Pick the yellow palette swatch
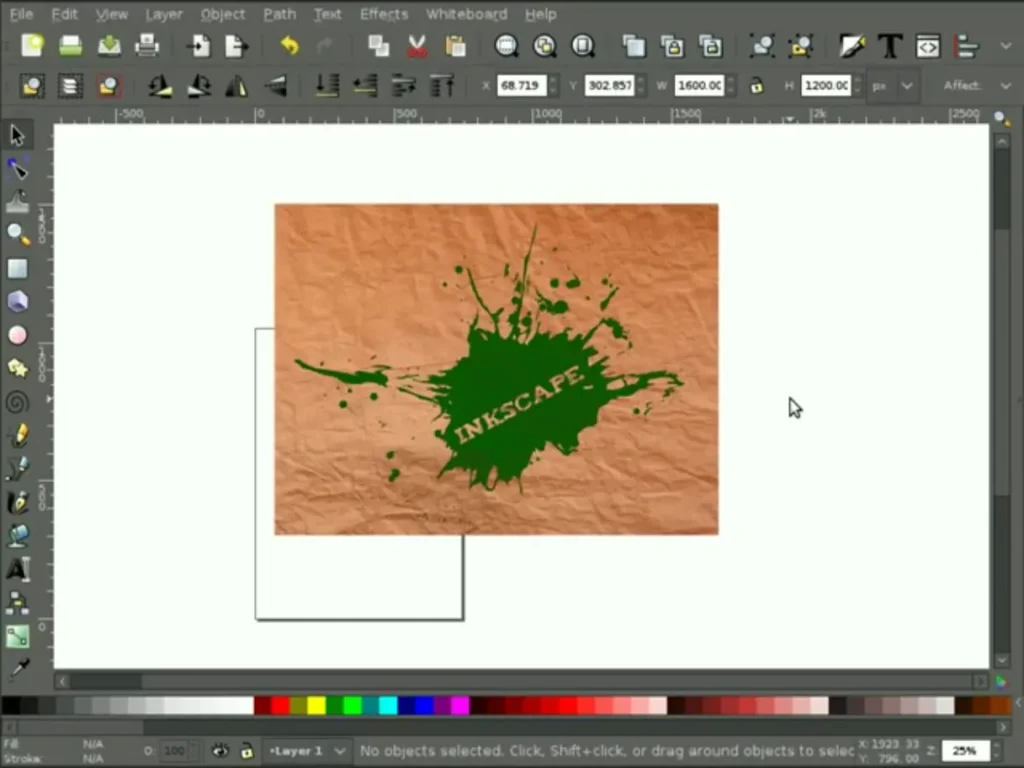This screenshot has height=768, width=1024. (316, 705)
